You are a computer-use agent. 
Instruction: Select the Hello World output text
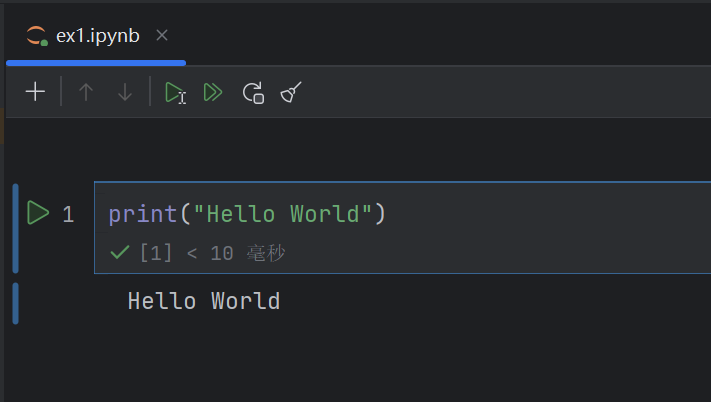coord(204,301)
